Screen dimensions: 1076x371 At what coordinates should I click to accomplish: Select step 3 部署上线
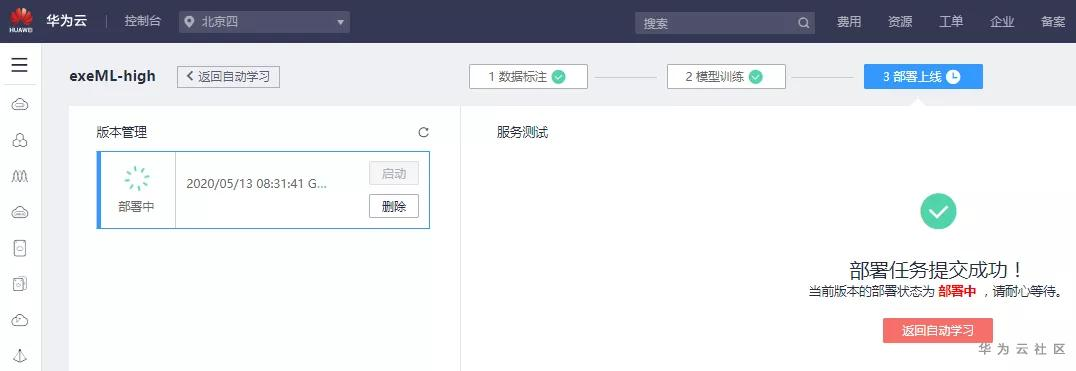923,77
